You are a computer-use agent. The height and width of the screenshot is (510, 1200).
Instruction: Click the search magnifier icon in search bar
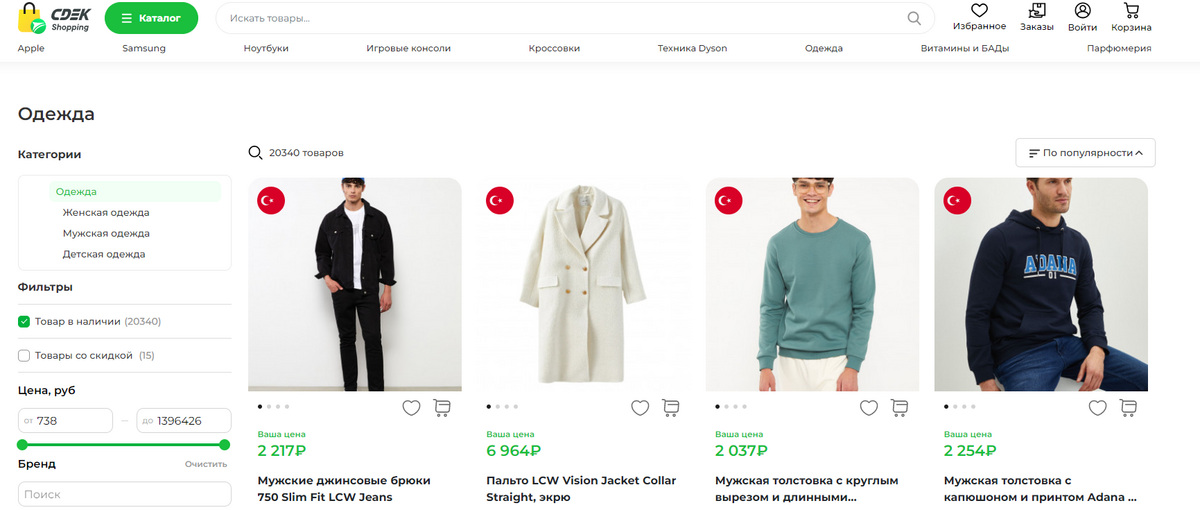914,18
